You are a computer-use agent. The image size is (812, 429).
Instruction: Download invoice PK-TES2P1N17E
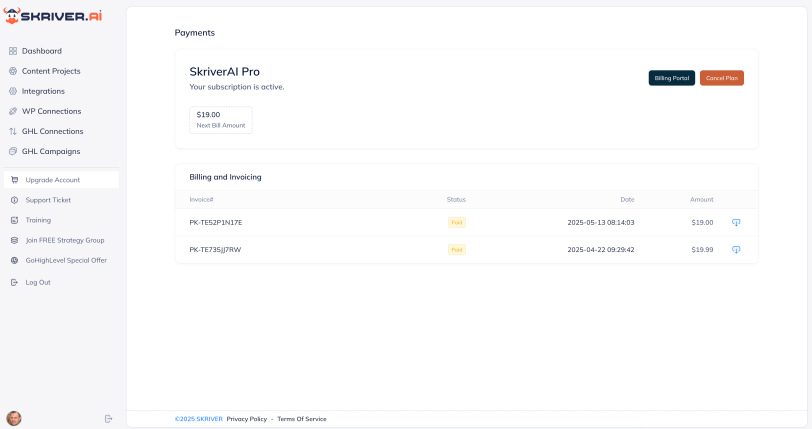736,222
